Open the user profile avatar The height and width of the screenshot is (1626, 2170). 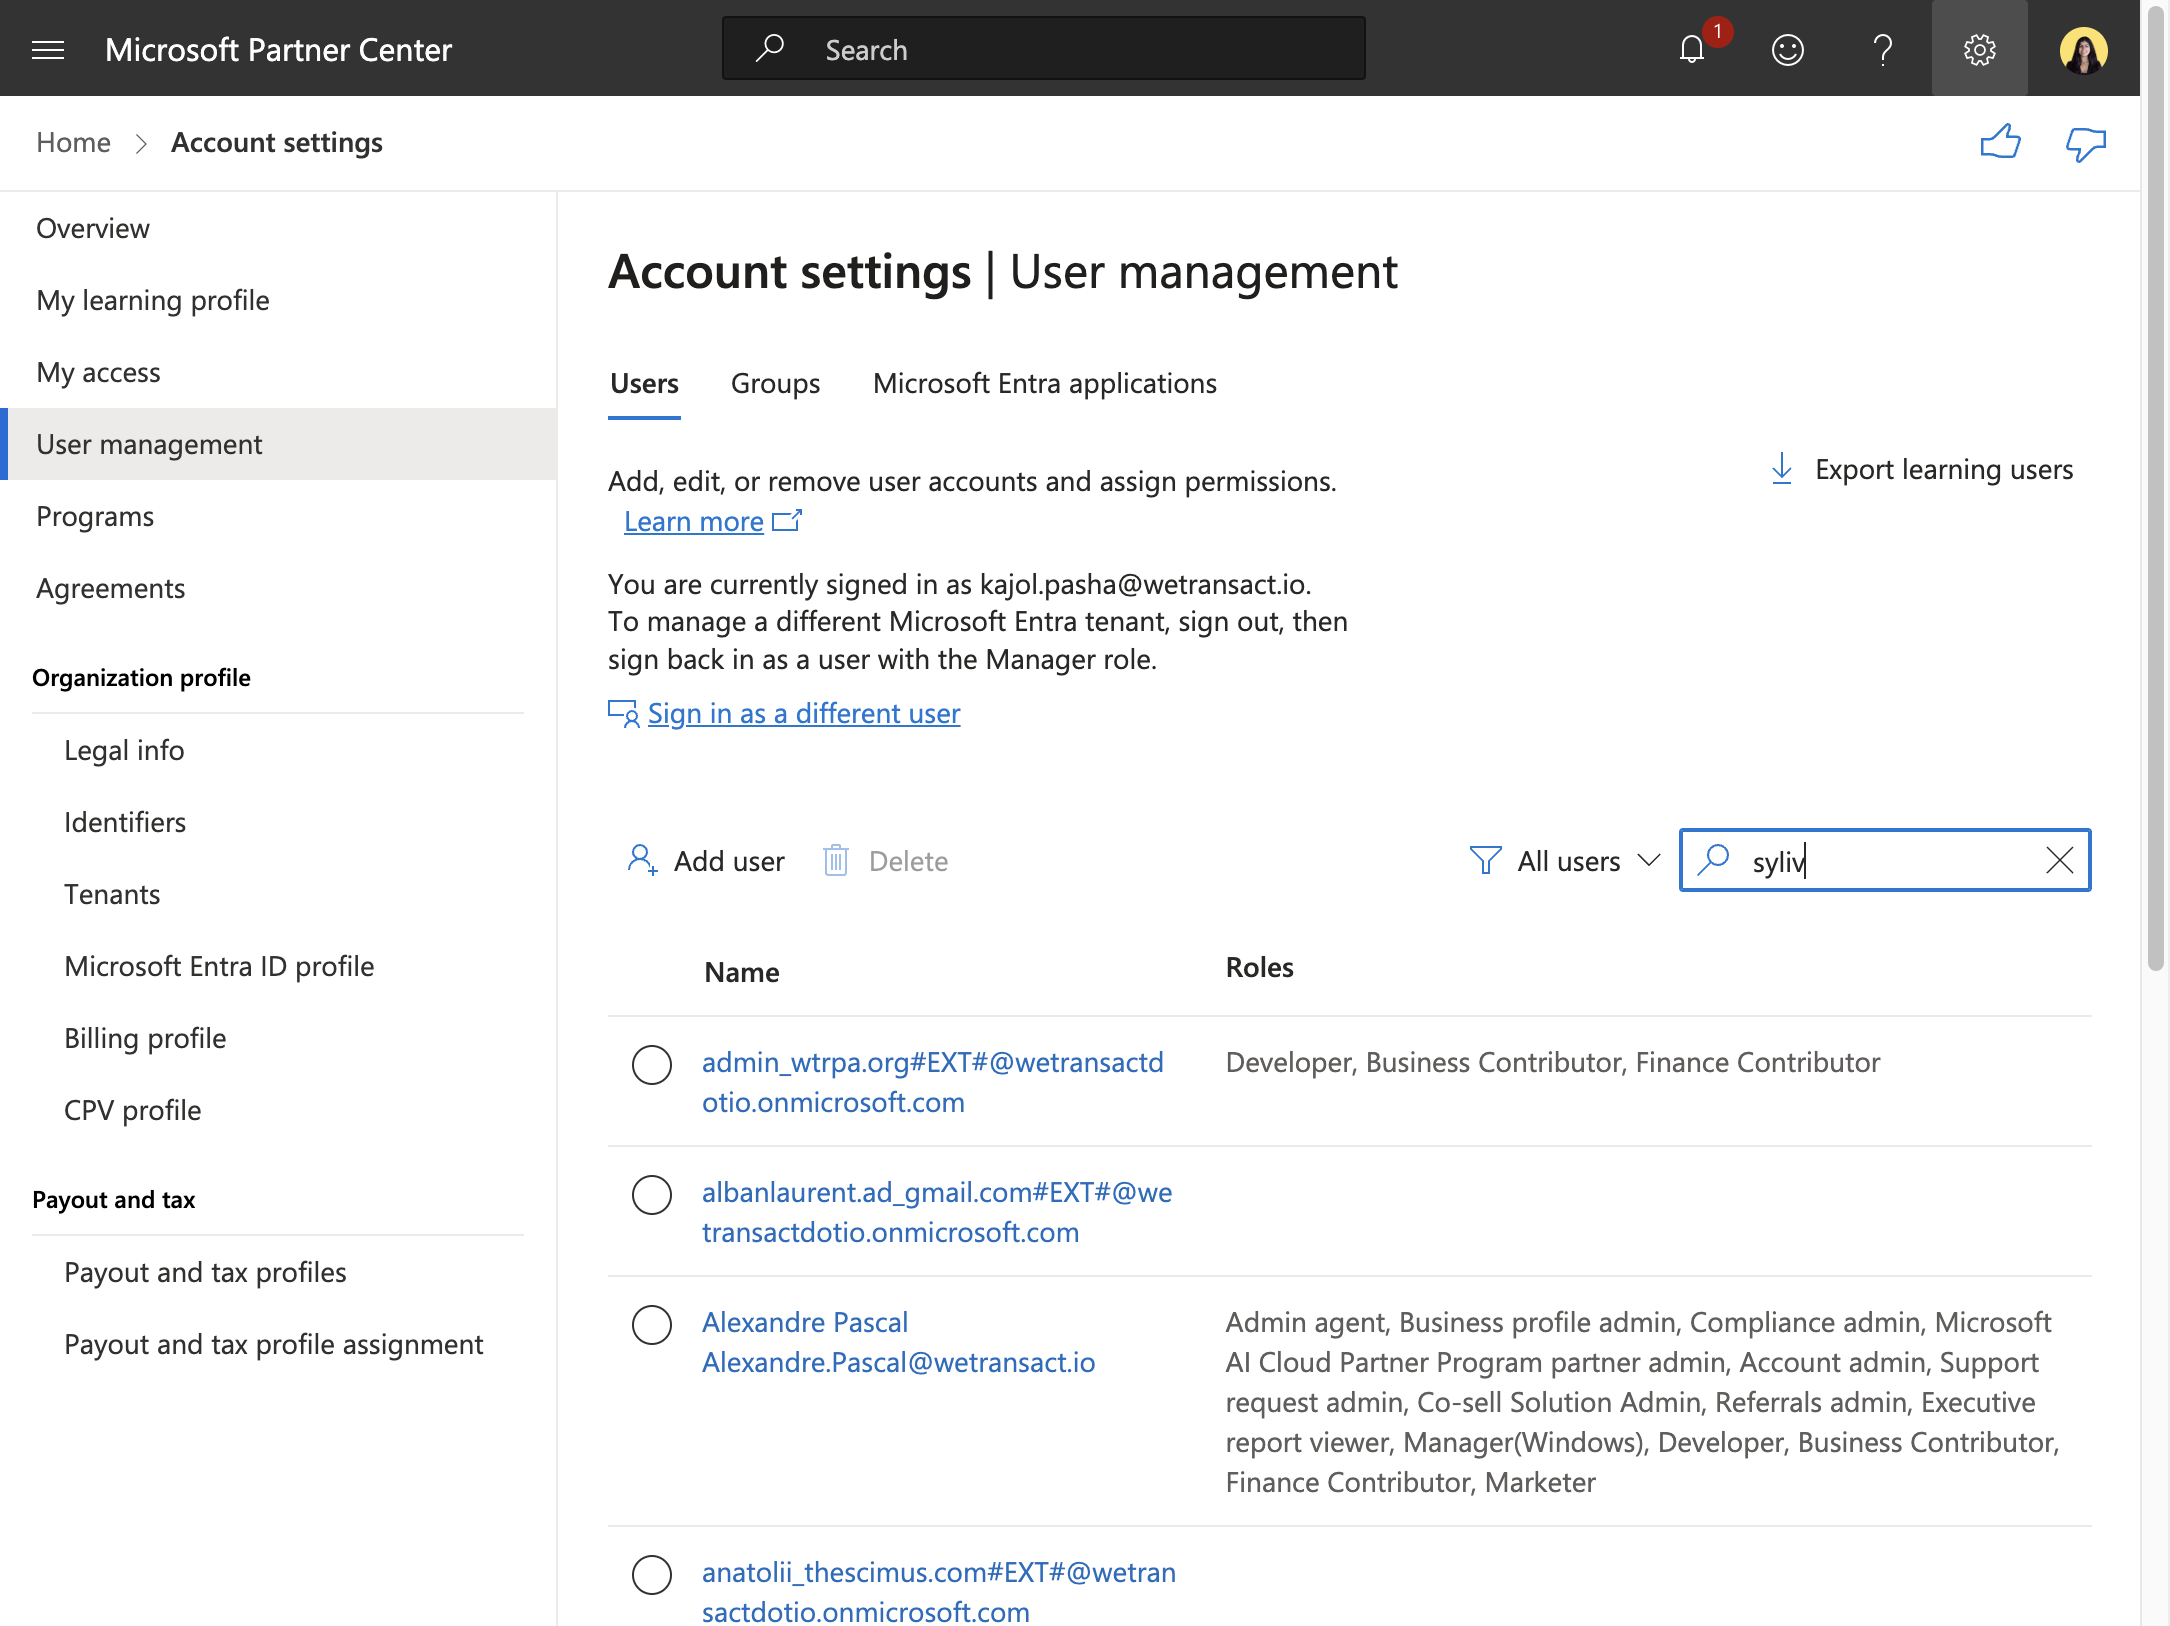pyautogui.click(x=2083, y=49)
